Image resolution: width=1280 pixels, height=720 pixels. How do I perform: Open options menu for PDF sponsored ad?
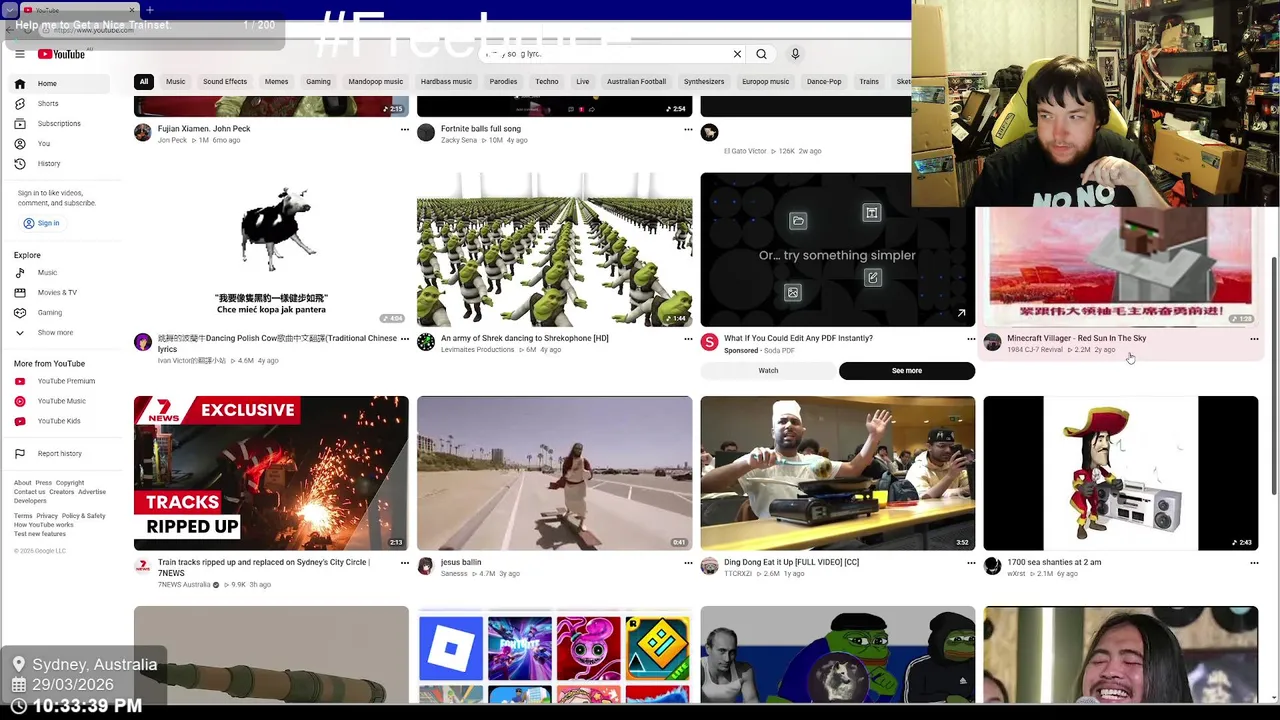(970, 339)
